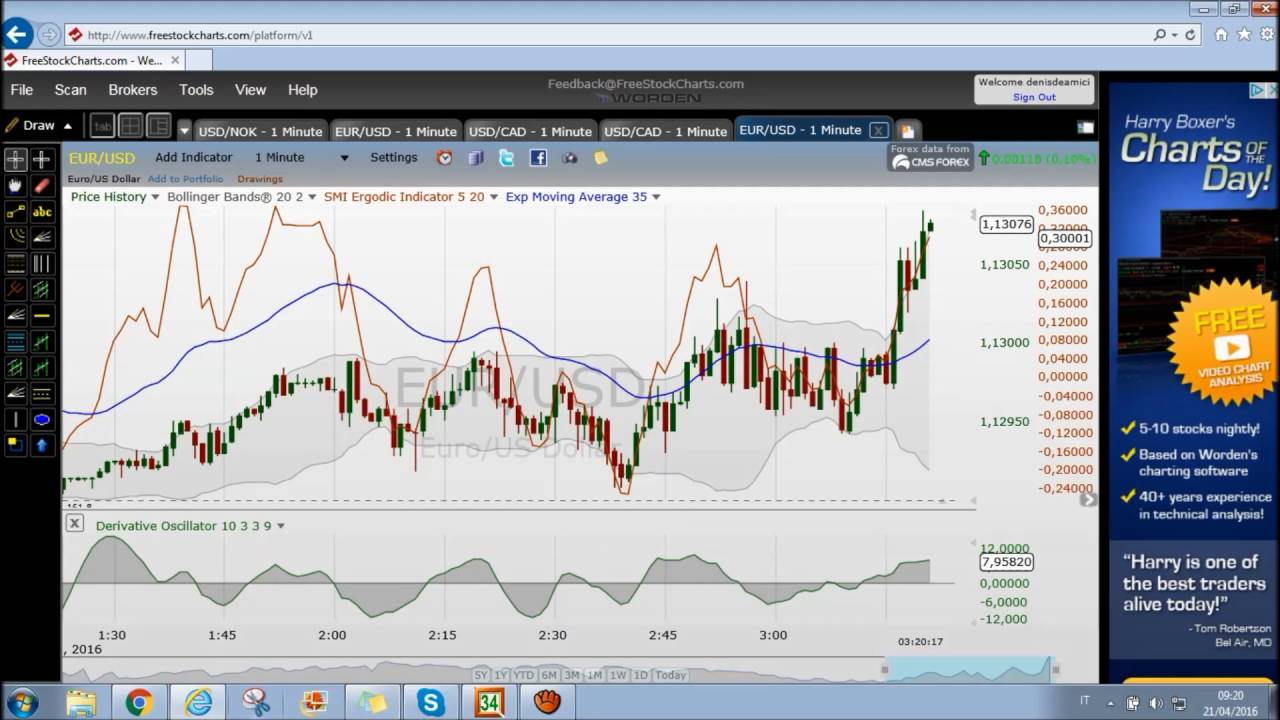Switch to four-pane grid layout
This screenshot has width=1280, height=720.
click(130, 126)
